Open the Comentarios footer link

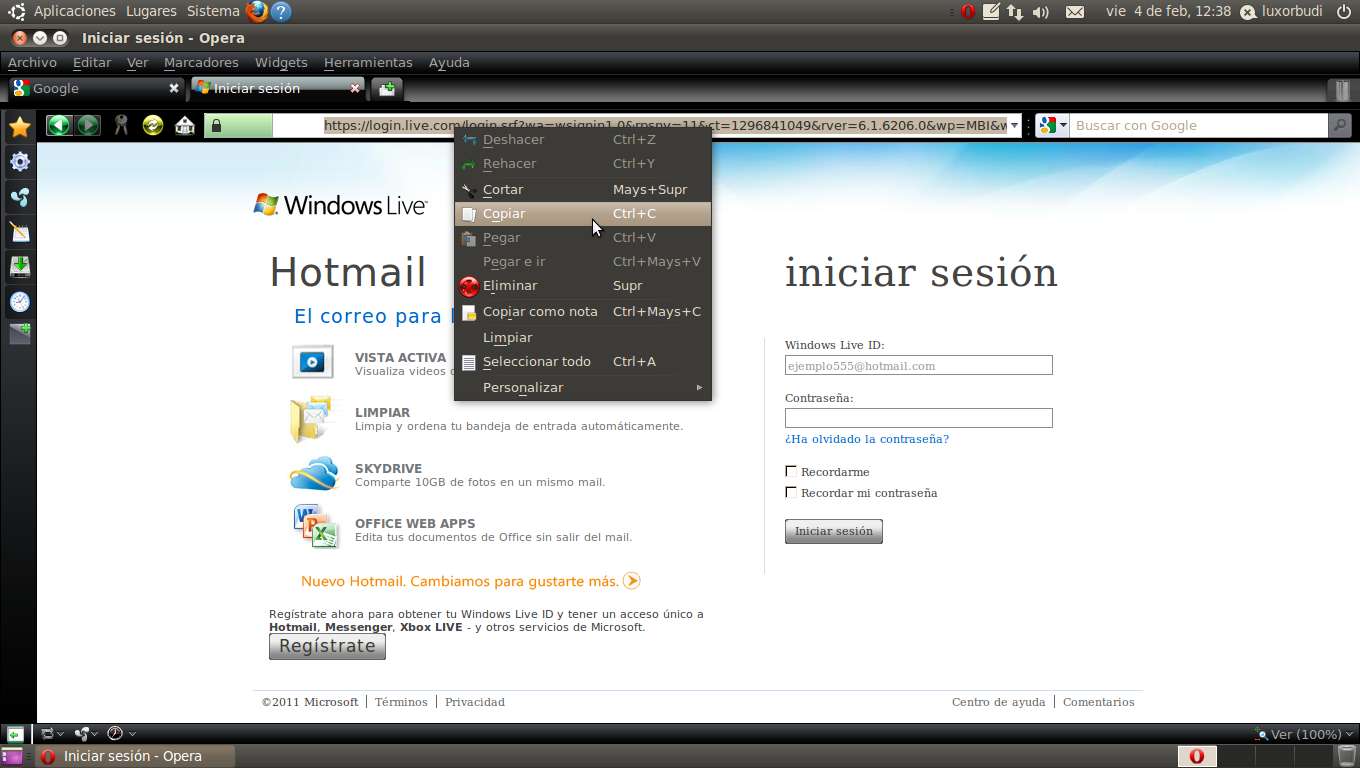pyautogui.click(x=1098, y=702)
